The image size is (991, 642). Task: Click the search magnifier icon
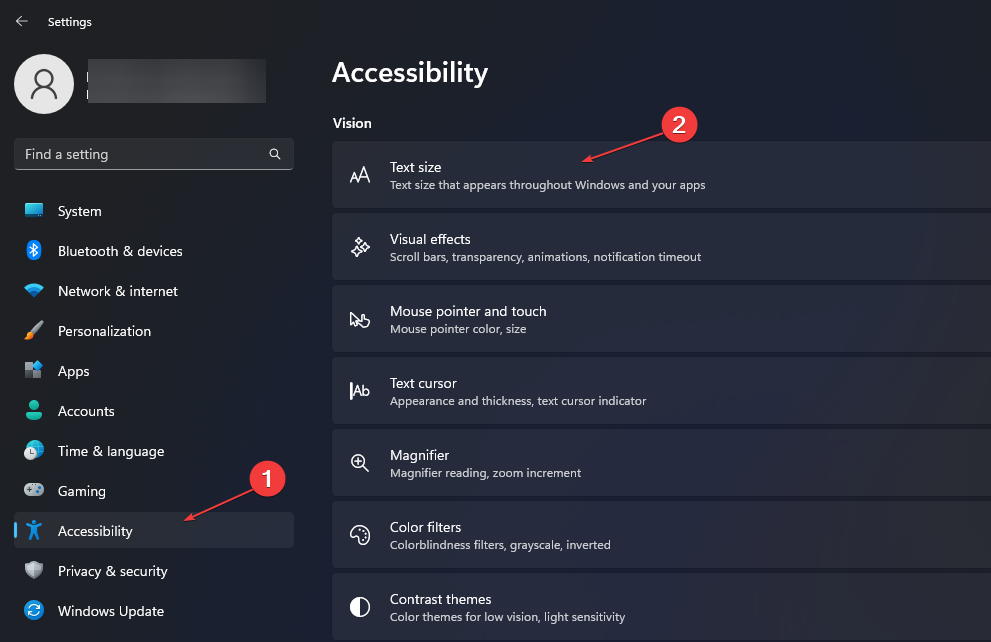point(275,154)
